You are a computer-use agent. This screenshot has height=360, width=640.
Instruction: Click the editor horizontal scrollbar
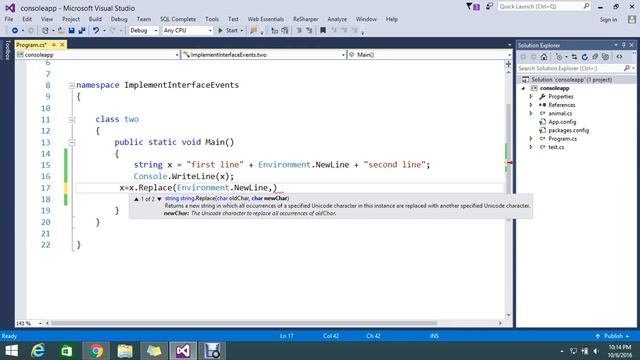[243, 323]
